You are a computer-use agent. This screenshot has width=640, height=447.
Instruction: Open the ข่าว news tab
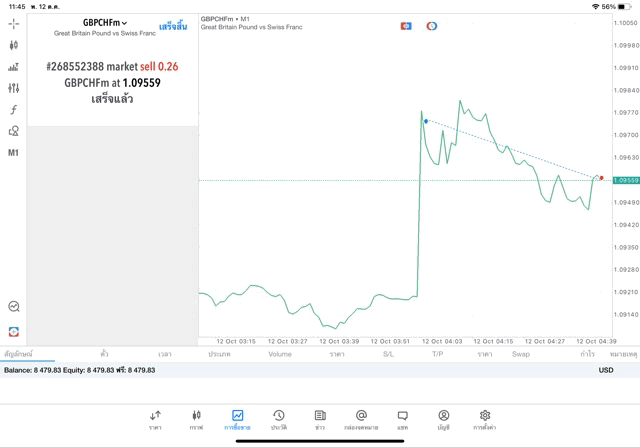tap(320, 420)
